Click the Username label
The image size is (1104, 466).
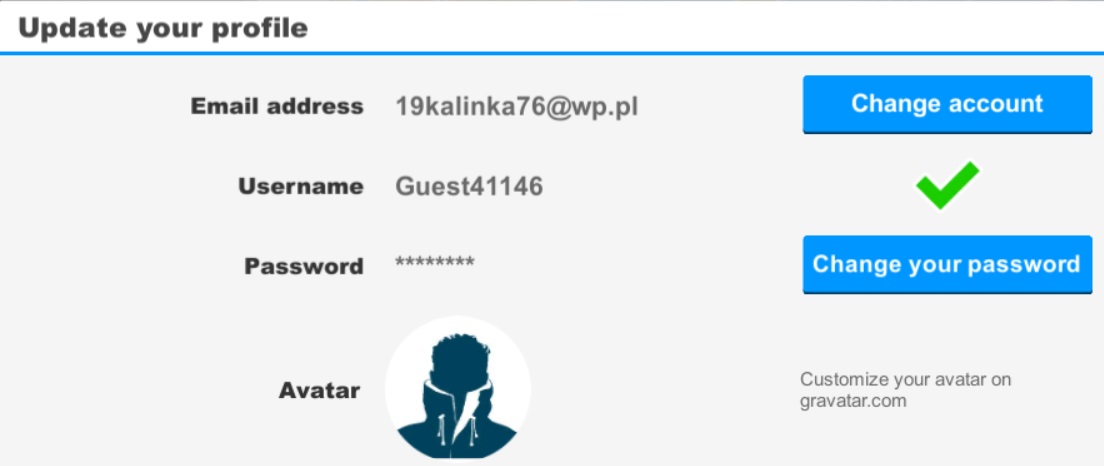tap(301, 187)
